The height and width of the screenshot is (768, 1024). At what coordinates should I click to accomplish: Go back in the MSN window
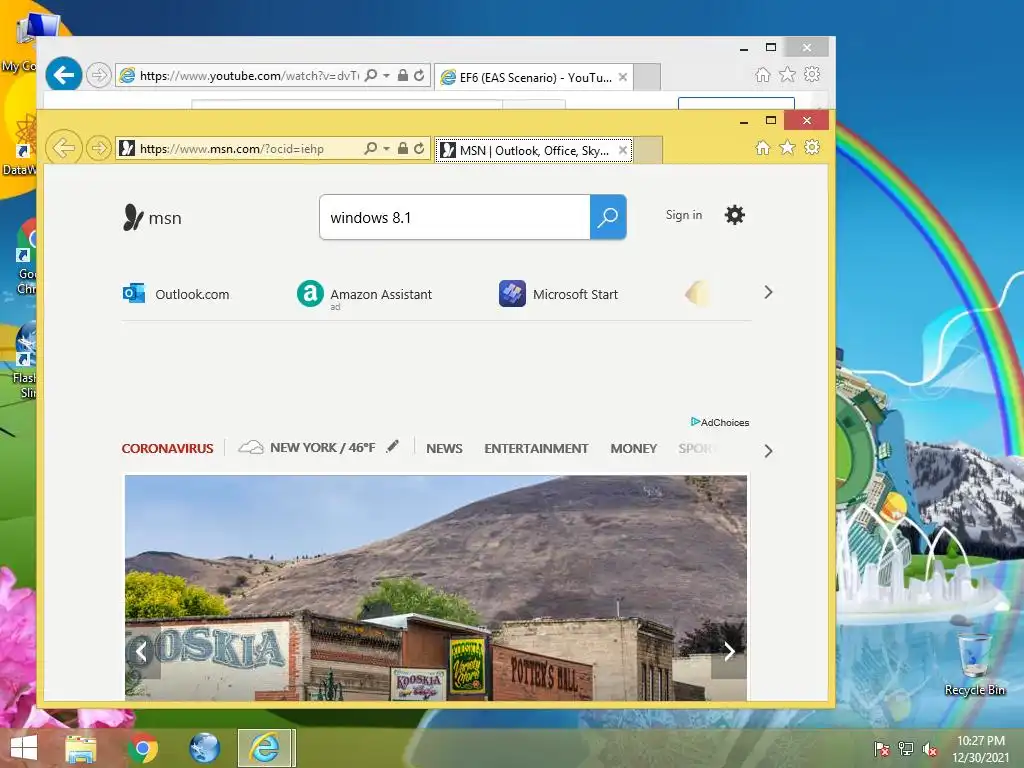(x=63, y=148)
